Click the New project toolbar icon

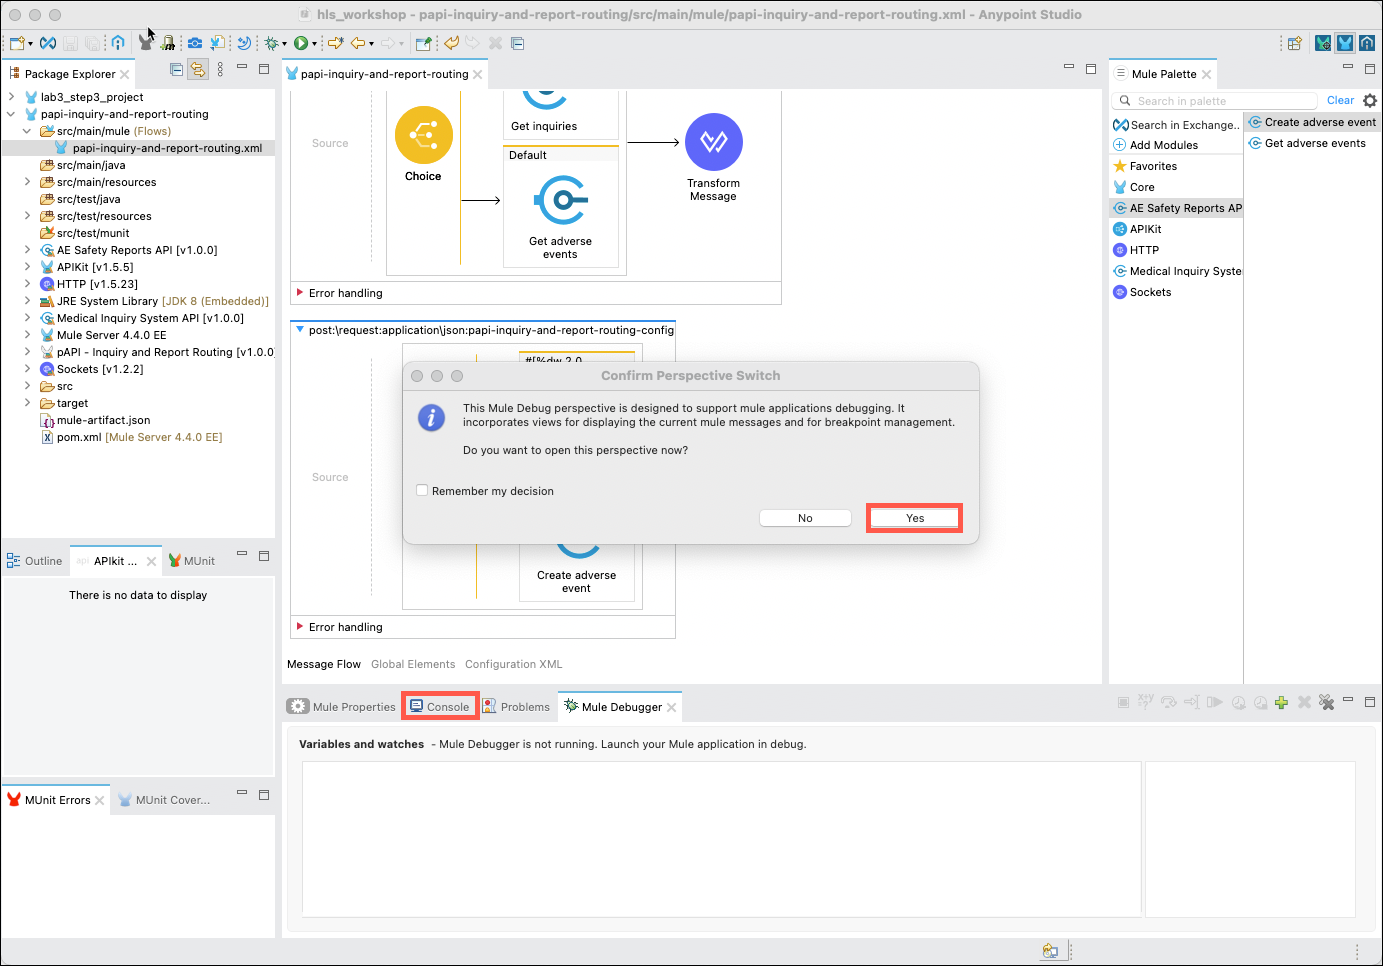[x=16, y=43]
